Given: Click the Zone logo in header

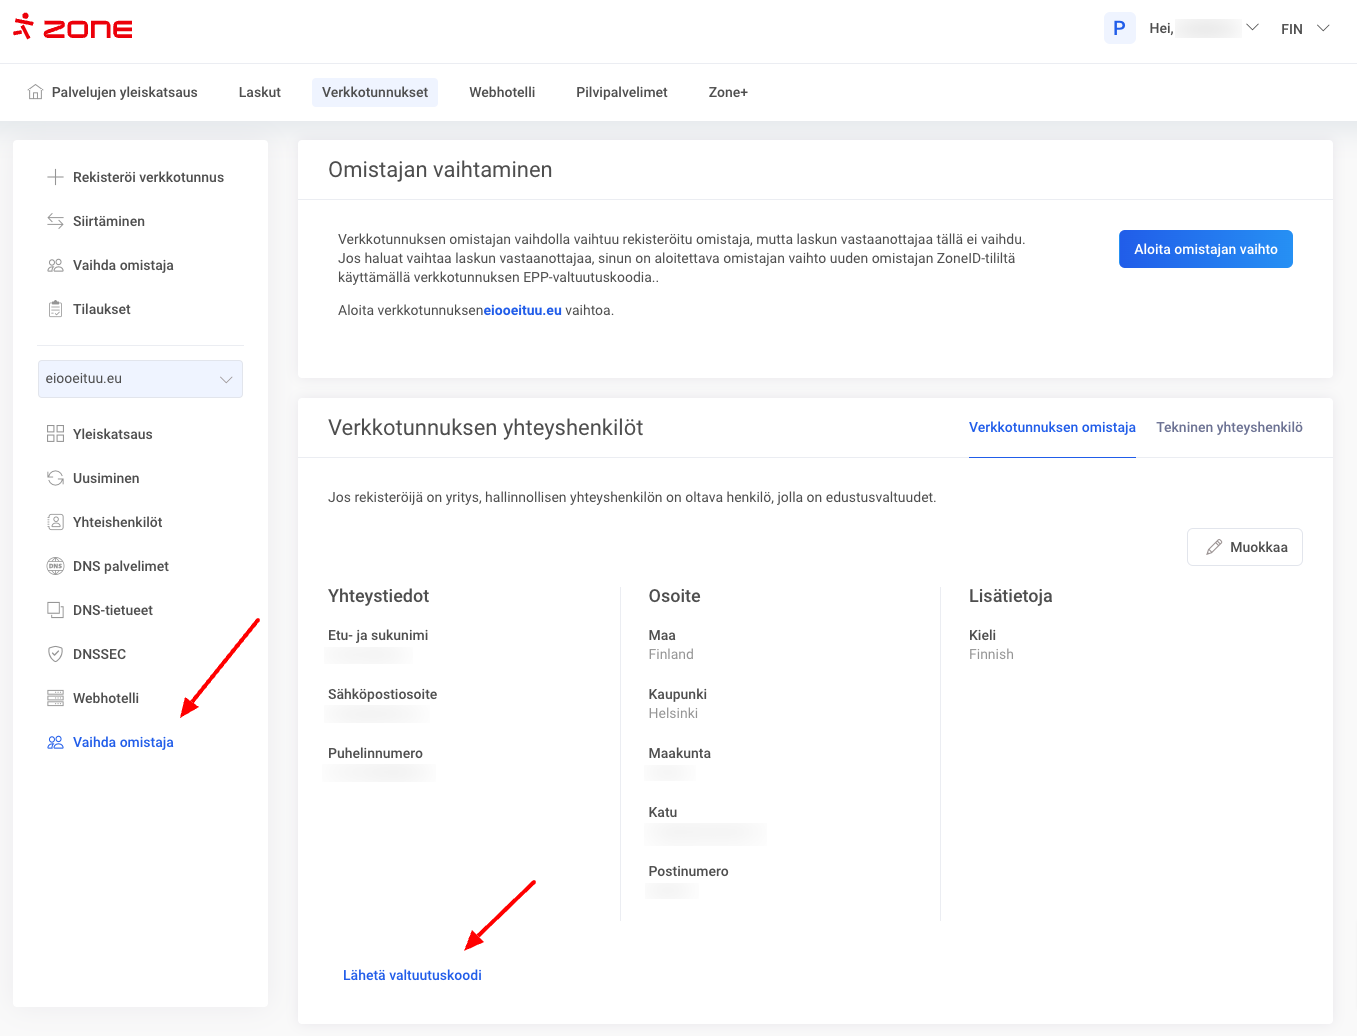Looking at the screenshot, I should tap(73, 27).
